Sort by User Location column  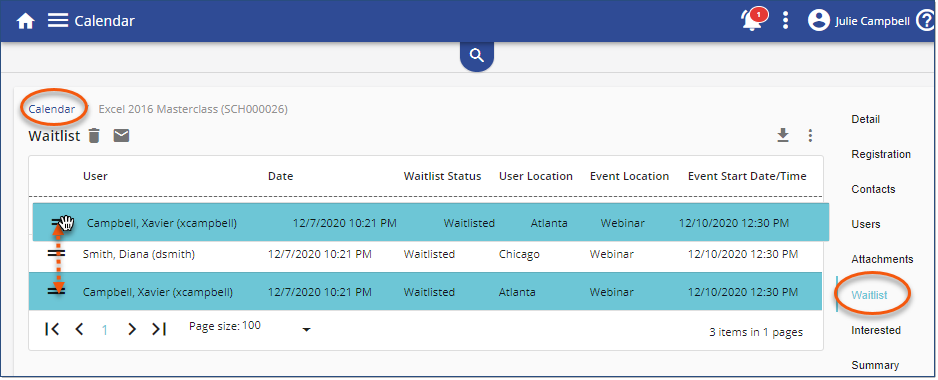[536, 176]
